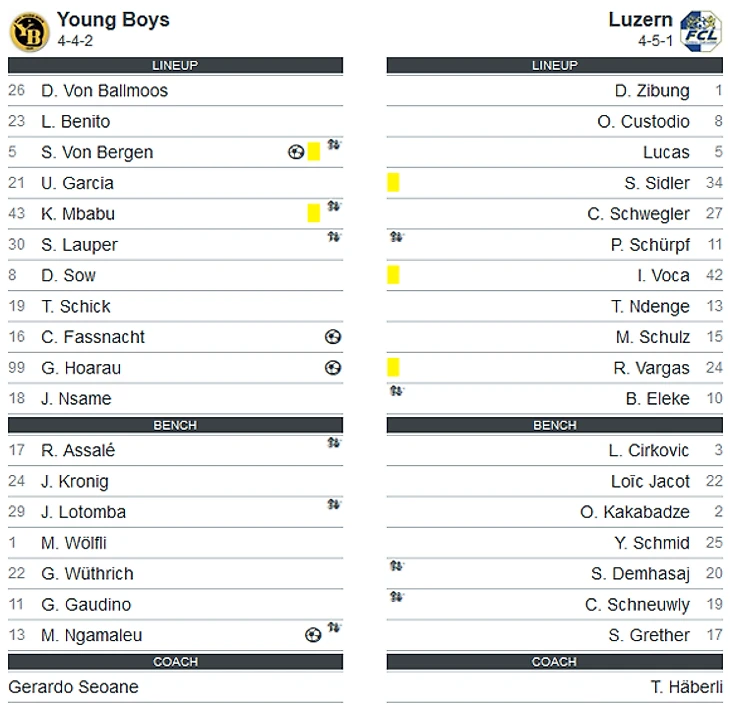730x706 pixels.
Task: Click C. Fassnacht's goal ball icon
Action: click(x=333, y=337)
